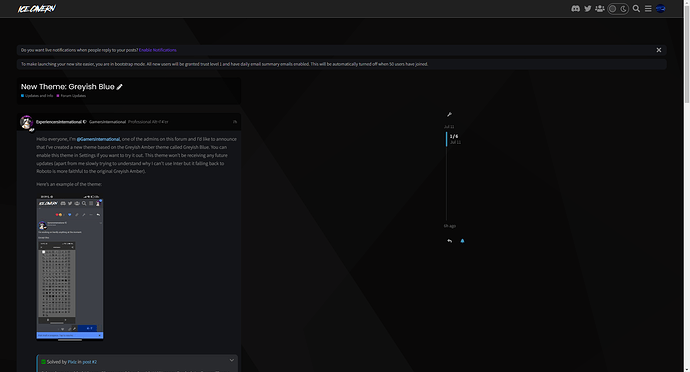
Task: Open topic notification bell on timeline
Action: pyautogui.click(x=462, y=241)
